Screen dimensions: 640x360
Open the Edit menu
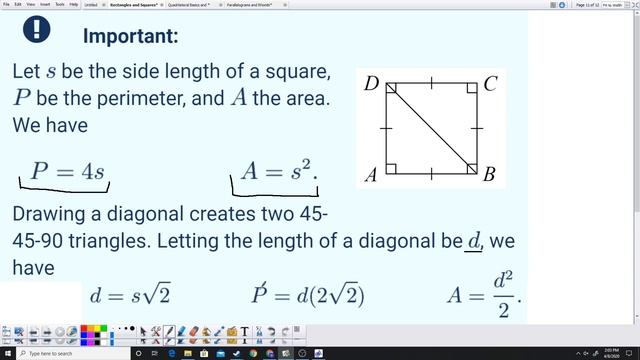[18, 4]
